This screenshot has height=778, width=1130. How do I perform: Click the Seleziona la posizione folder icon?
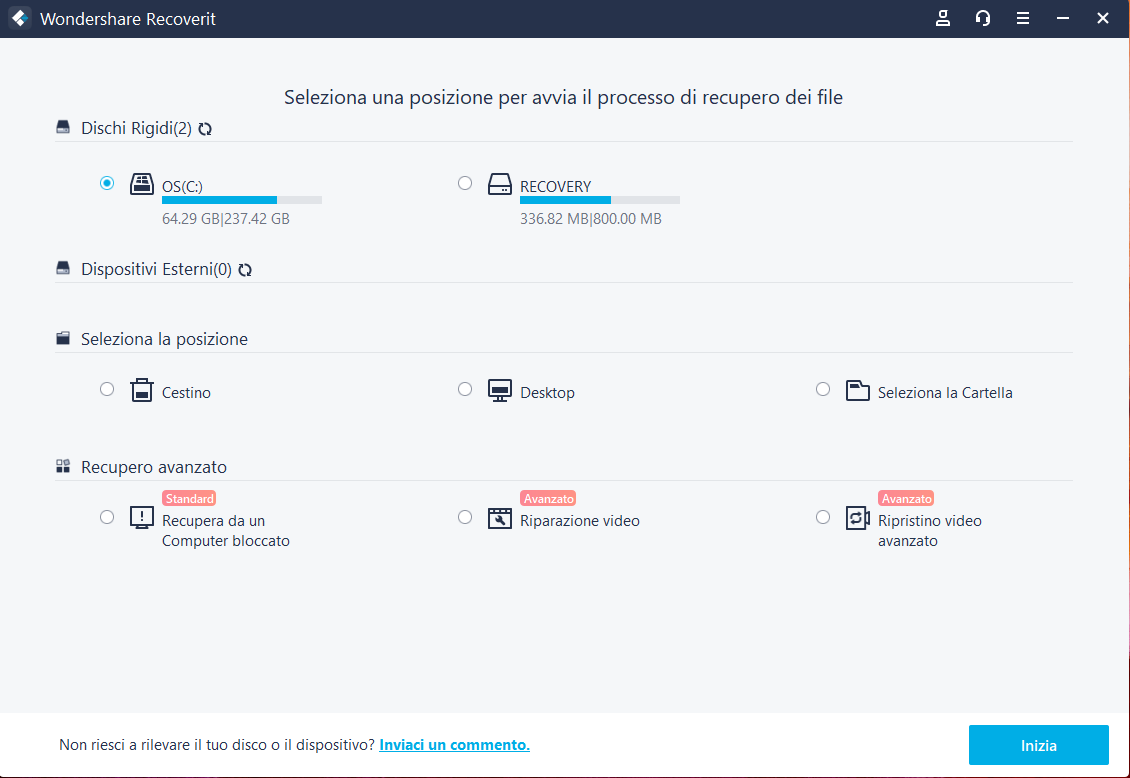[x=63, y=339]
